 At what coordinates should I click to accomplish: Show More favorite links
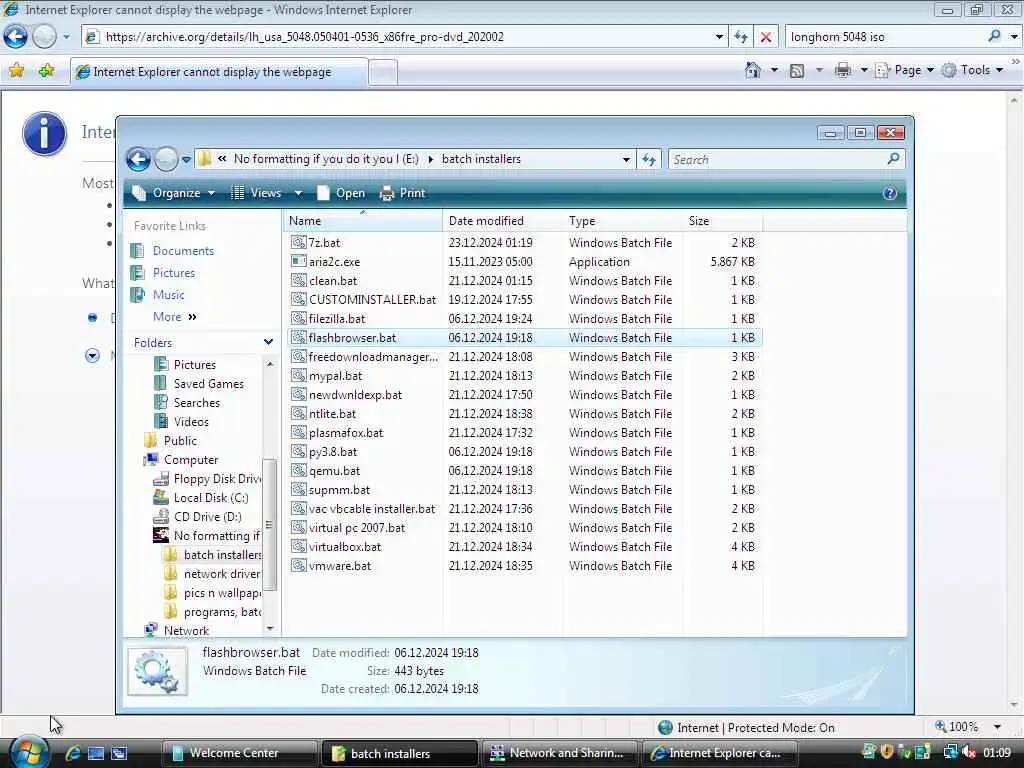[174, 317]
